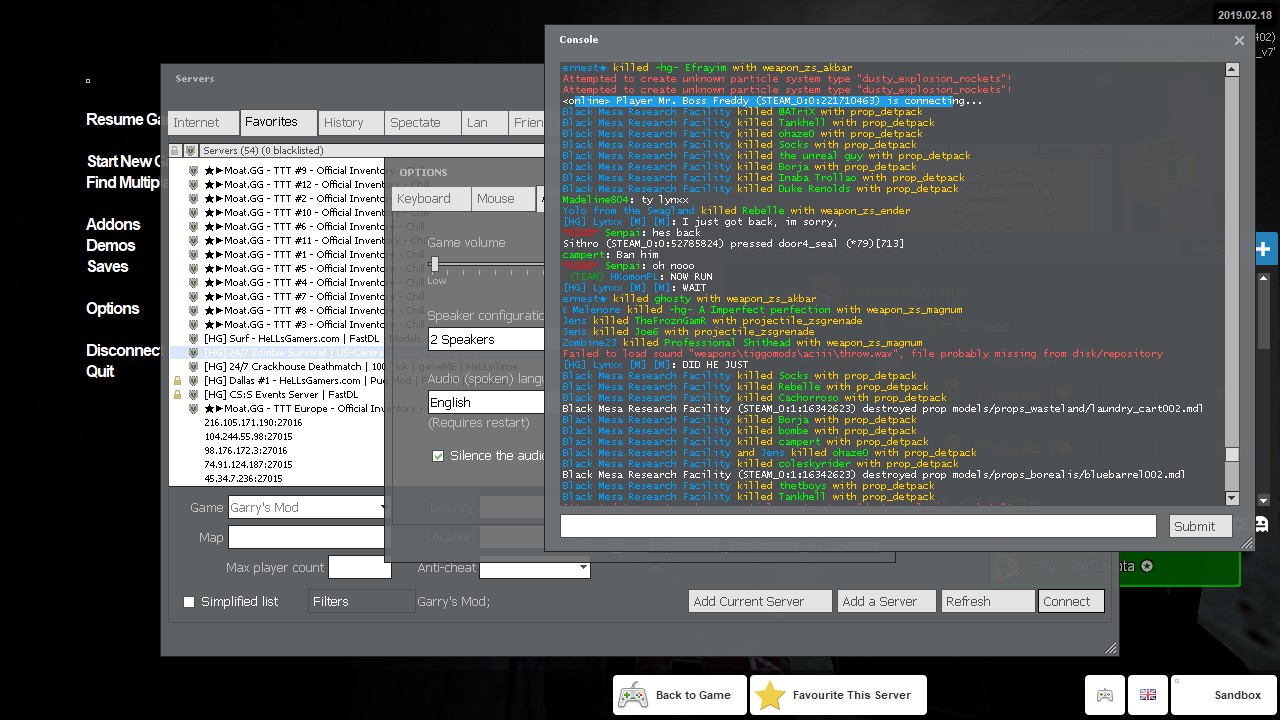Viewport: 1280px width, 720px height.
Task: Click the lock icon on CS:S Events Server row
Action: (177, 395)
